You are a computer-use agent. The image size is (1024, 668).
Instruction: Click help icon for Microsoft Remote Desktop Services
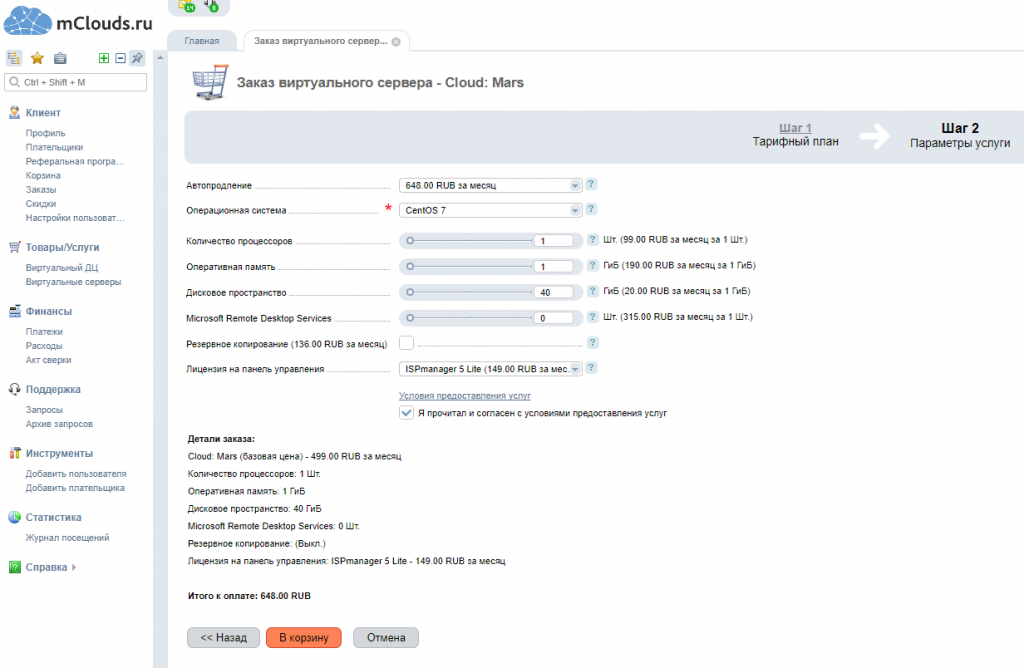coord(592,317)
